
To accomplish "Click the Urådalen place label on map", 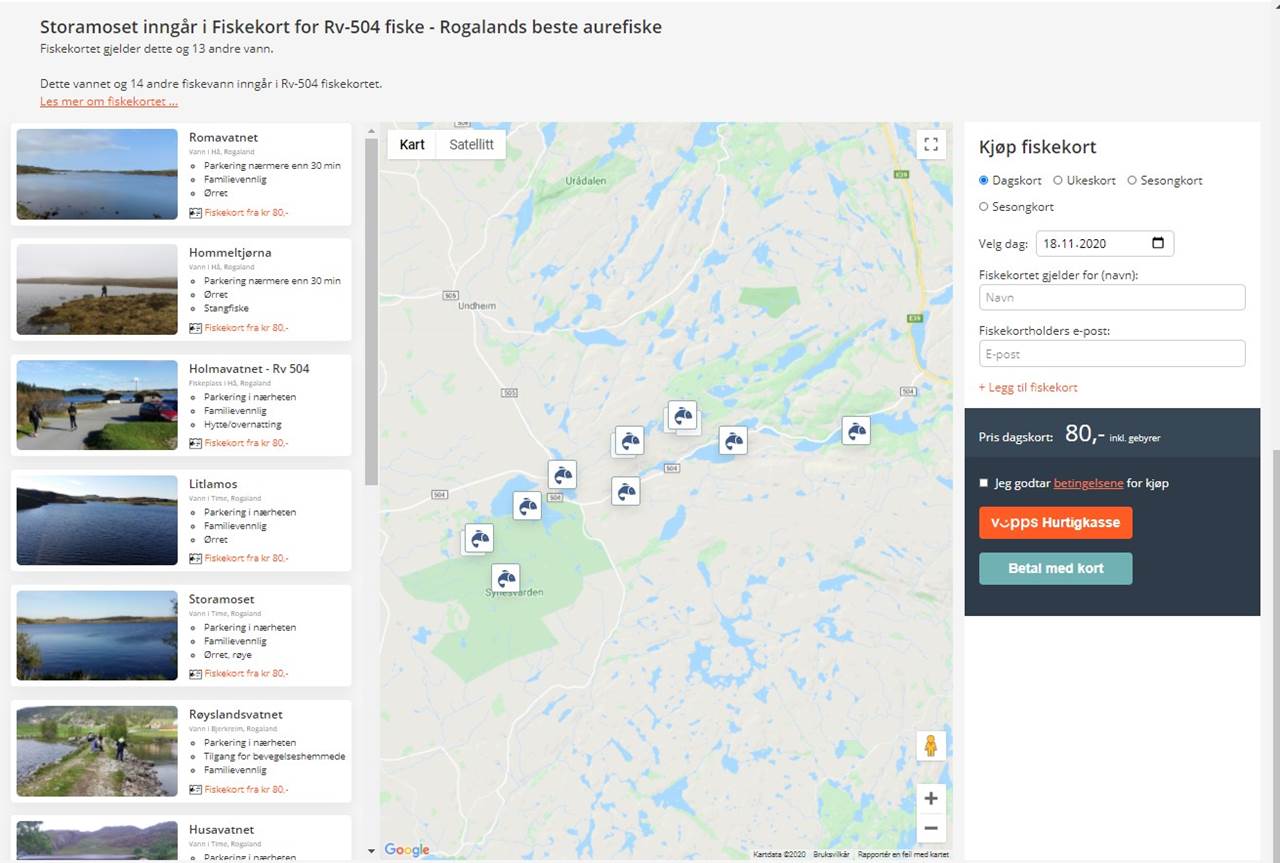I will [x=586, y=181].
